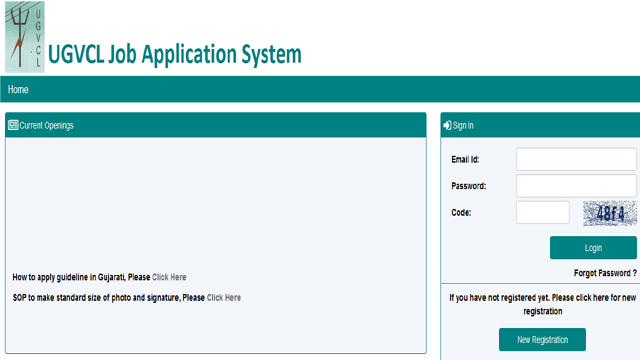Click the captcha image 48f4
The height and width of the screenshot is (360, 640).
point(610,213)
